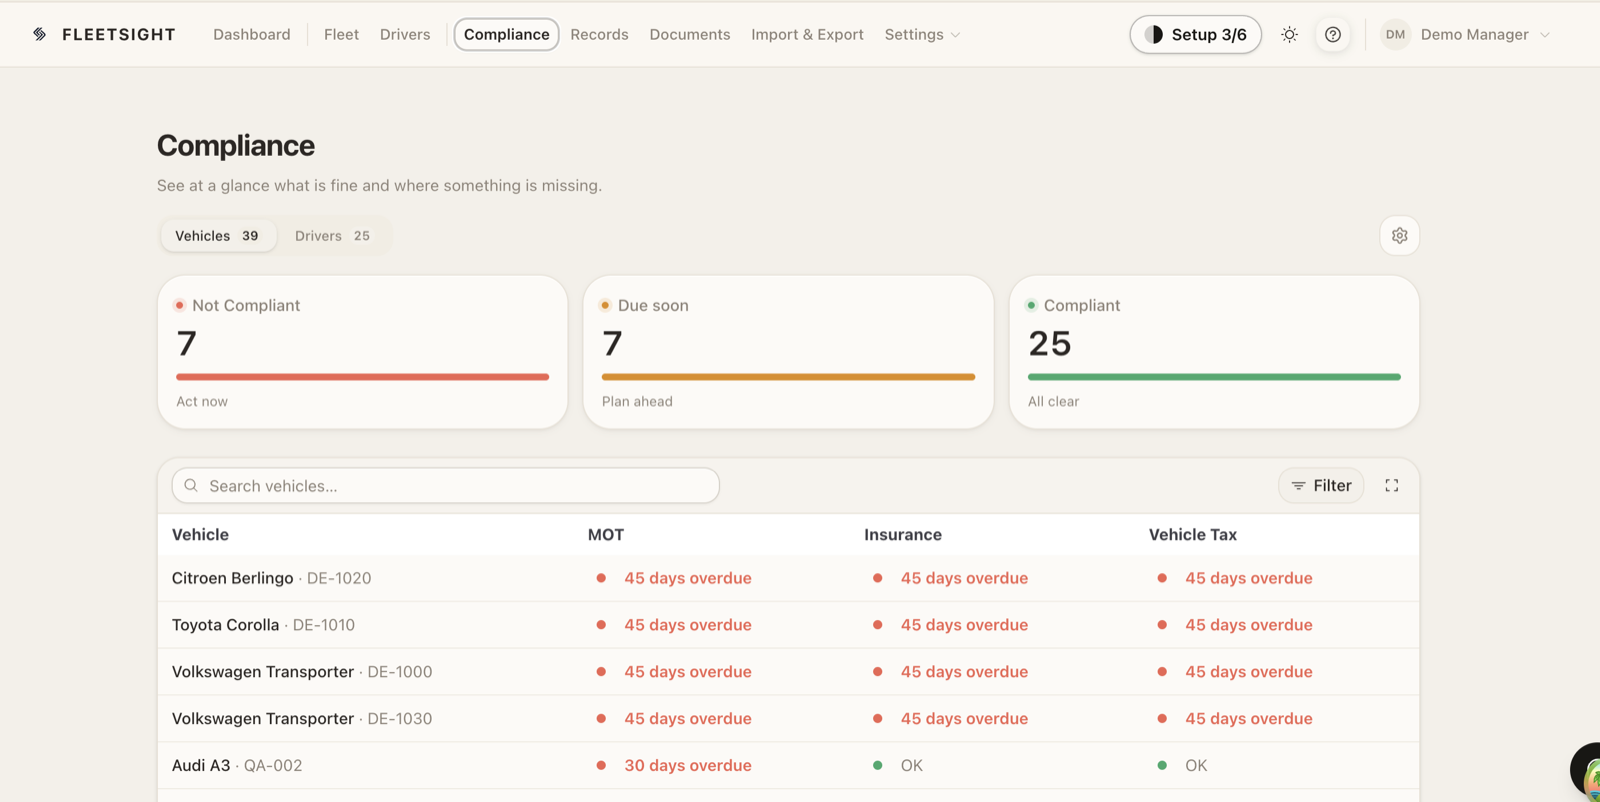
Task: Switch to the Drivers 25 tab
Action: click(x=332, y=236)
